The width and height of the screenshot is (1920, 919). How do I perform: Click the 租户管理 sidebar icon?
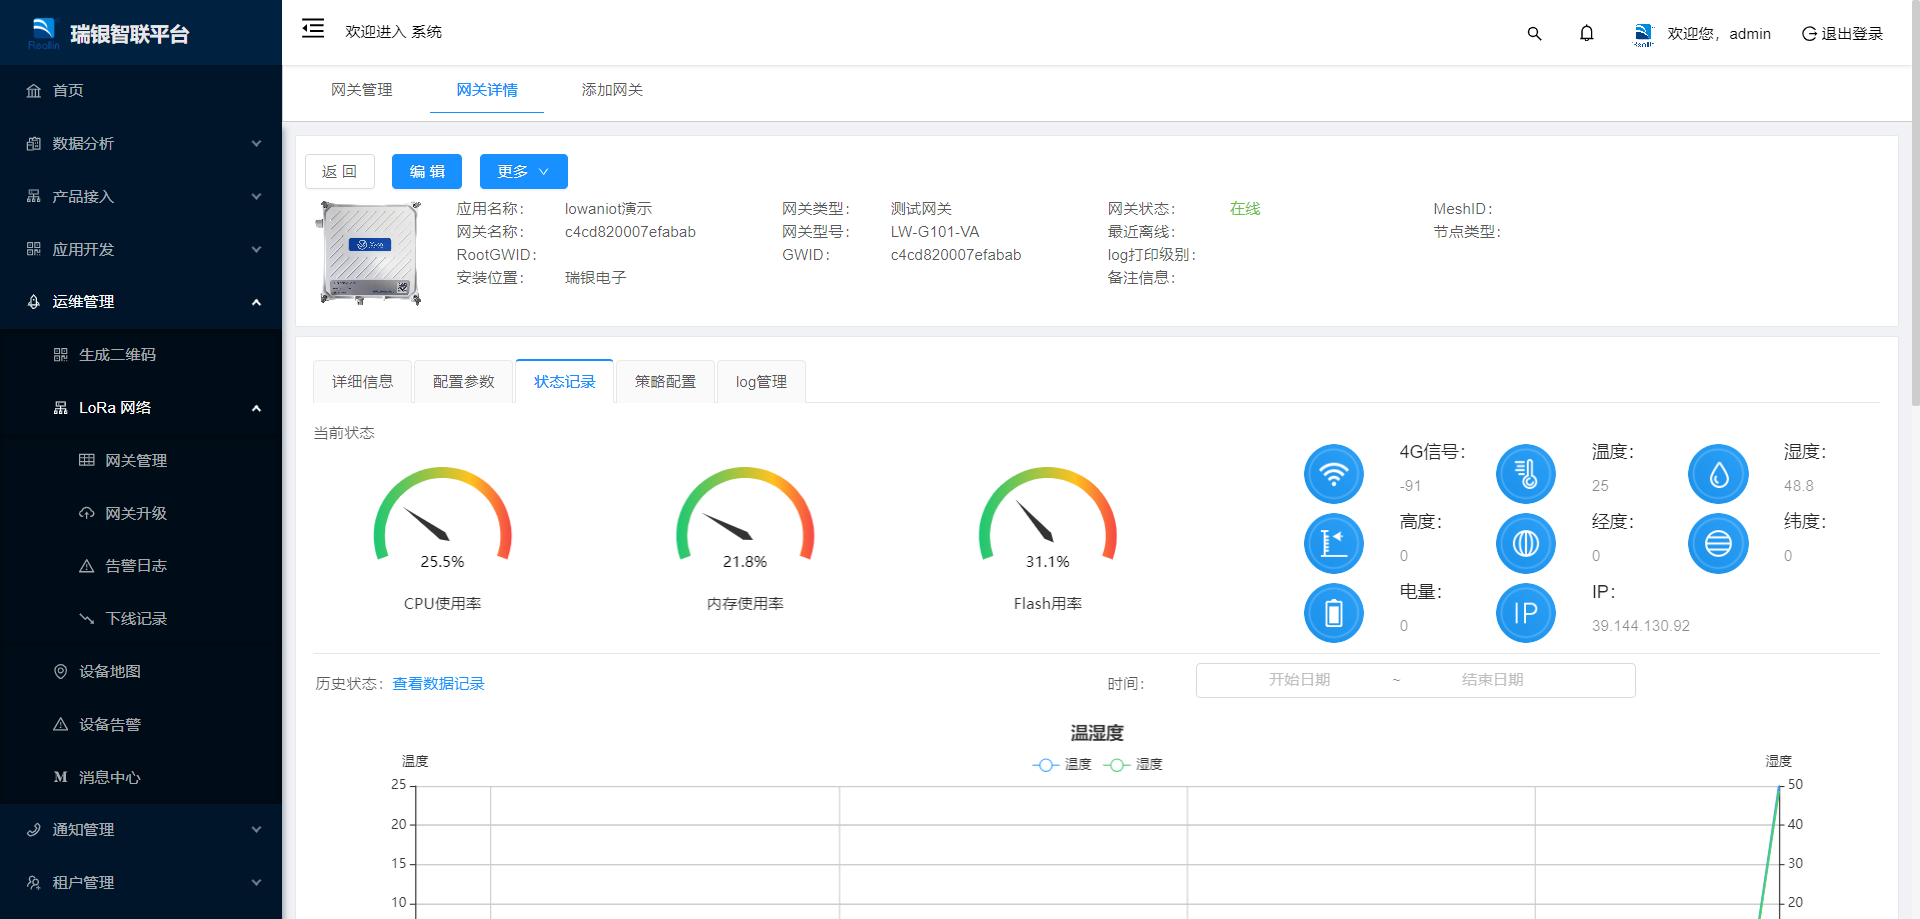[34, 883]
